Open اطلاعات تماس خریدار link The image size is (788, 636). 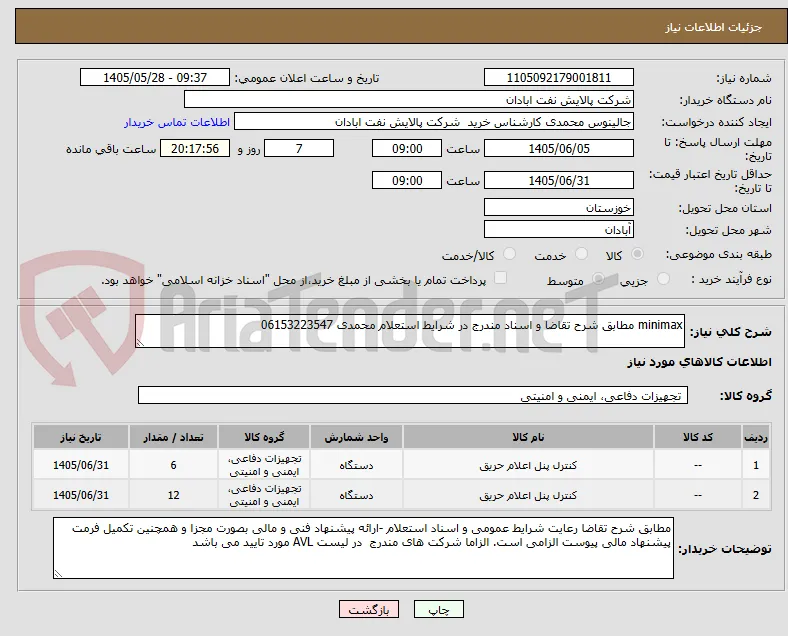[x=177, y=122]
